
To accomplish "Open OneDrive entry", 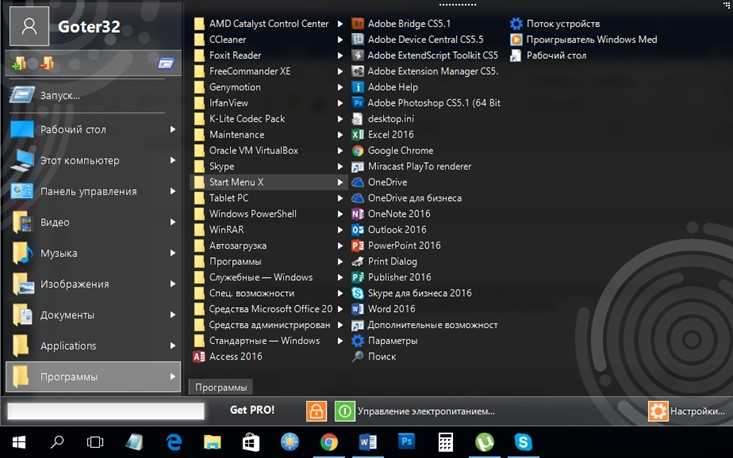I will point(379,182).
